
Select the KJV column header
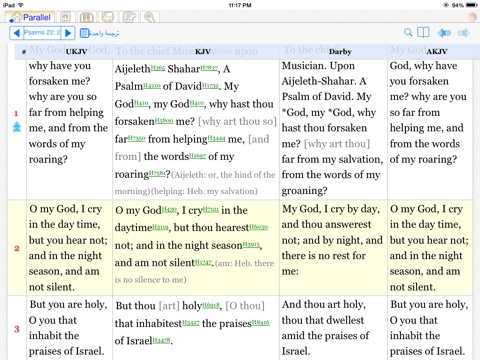203,51
